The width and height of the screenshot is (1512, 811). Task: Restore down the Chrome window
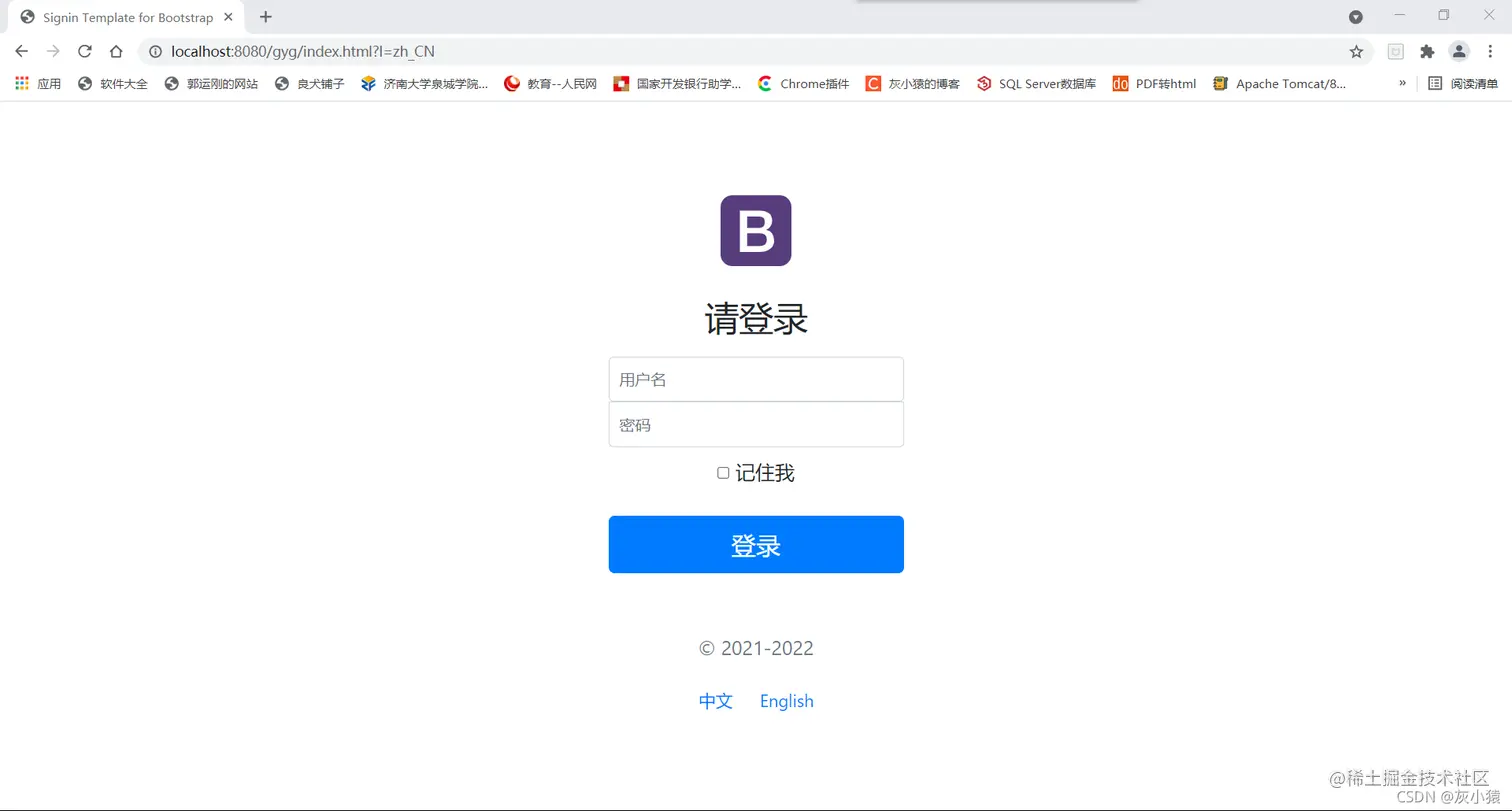1443,15
